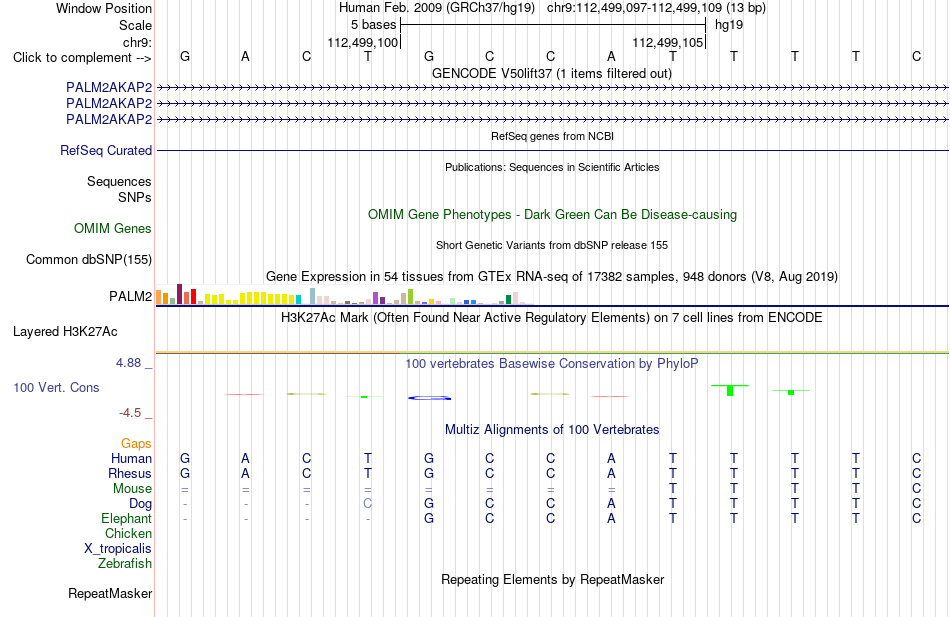
Task: Click 'Publications: Sequences in Scientific Articles' title
Action: click(552, 167)
